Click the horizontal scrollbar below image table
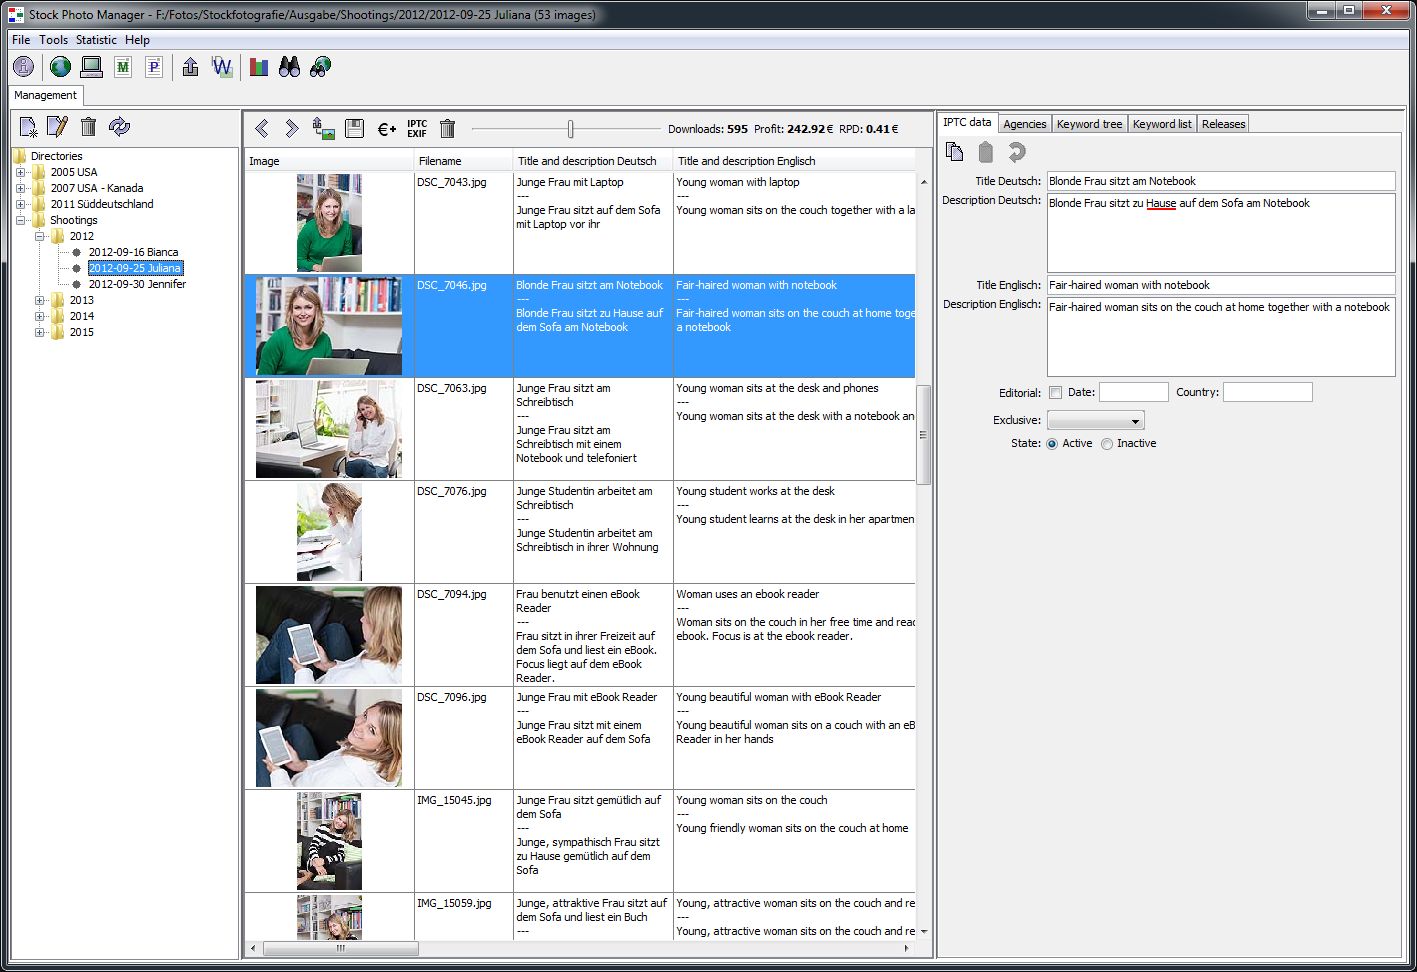This screenshot has width=1417, height=972. point(339,948)
